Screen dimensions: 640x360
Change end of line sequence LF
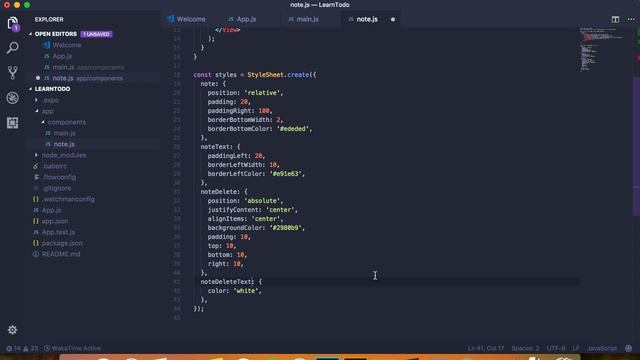coord(576,348)
